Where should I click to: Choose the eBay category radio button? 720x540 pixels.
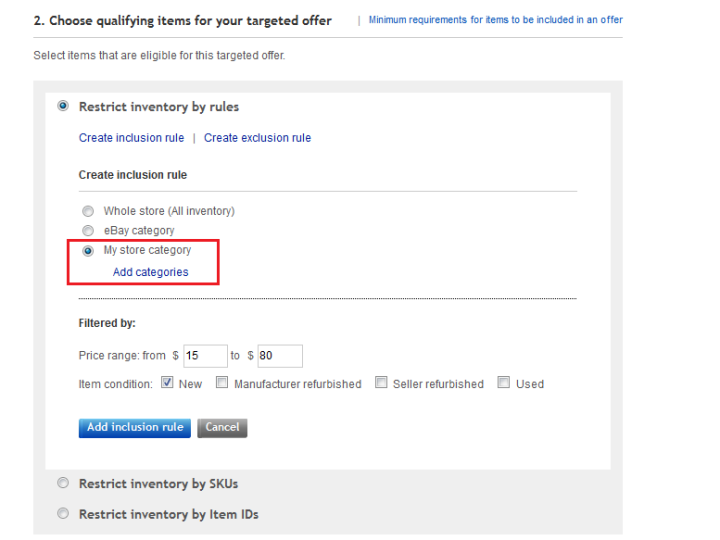coord(88,230)
